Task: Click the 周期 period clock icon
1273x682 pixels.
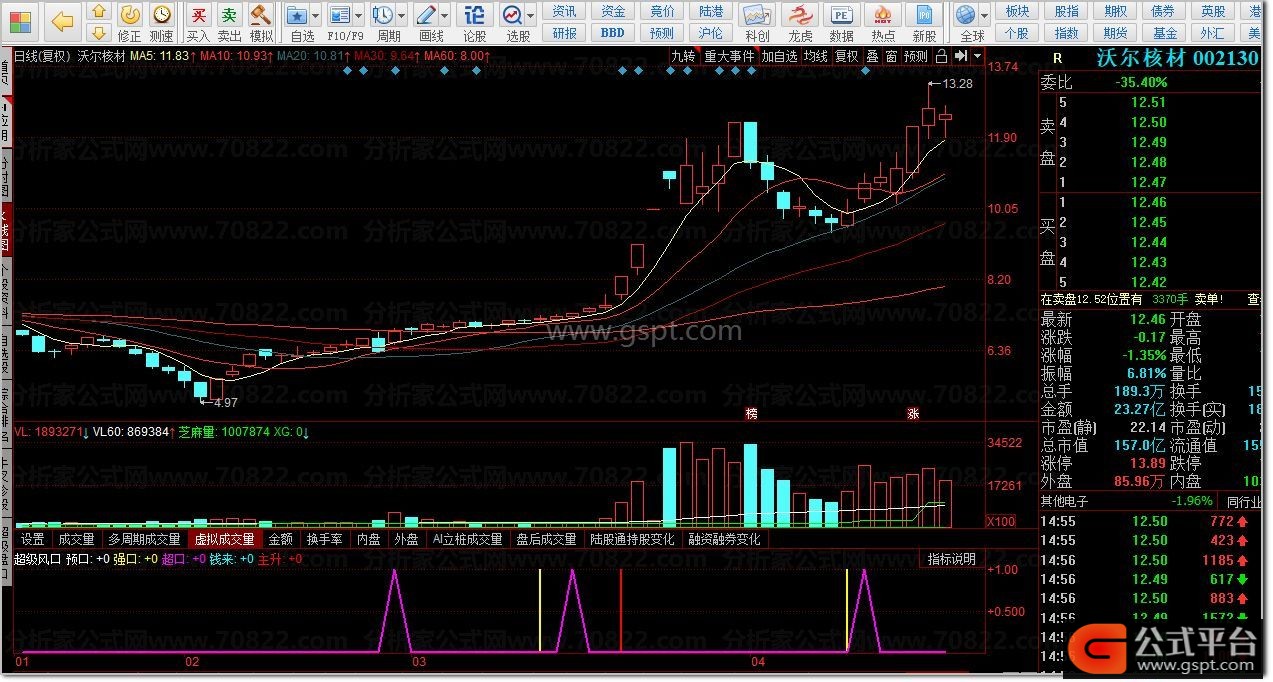Action: (x=384, y=22)
